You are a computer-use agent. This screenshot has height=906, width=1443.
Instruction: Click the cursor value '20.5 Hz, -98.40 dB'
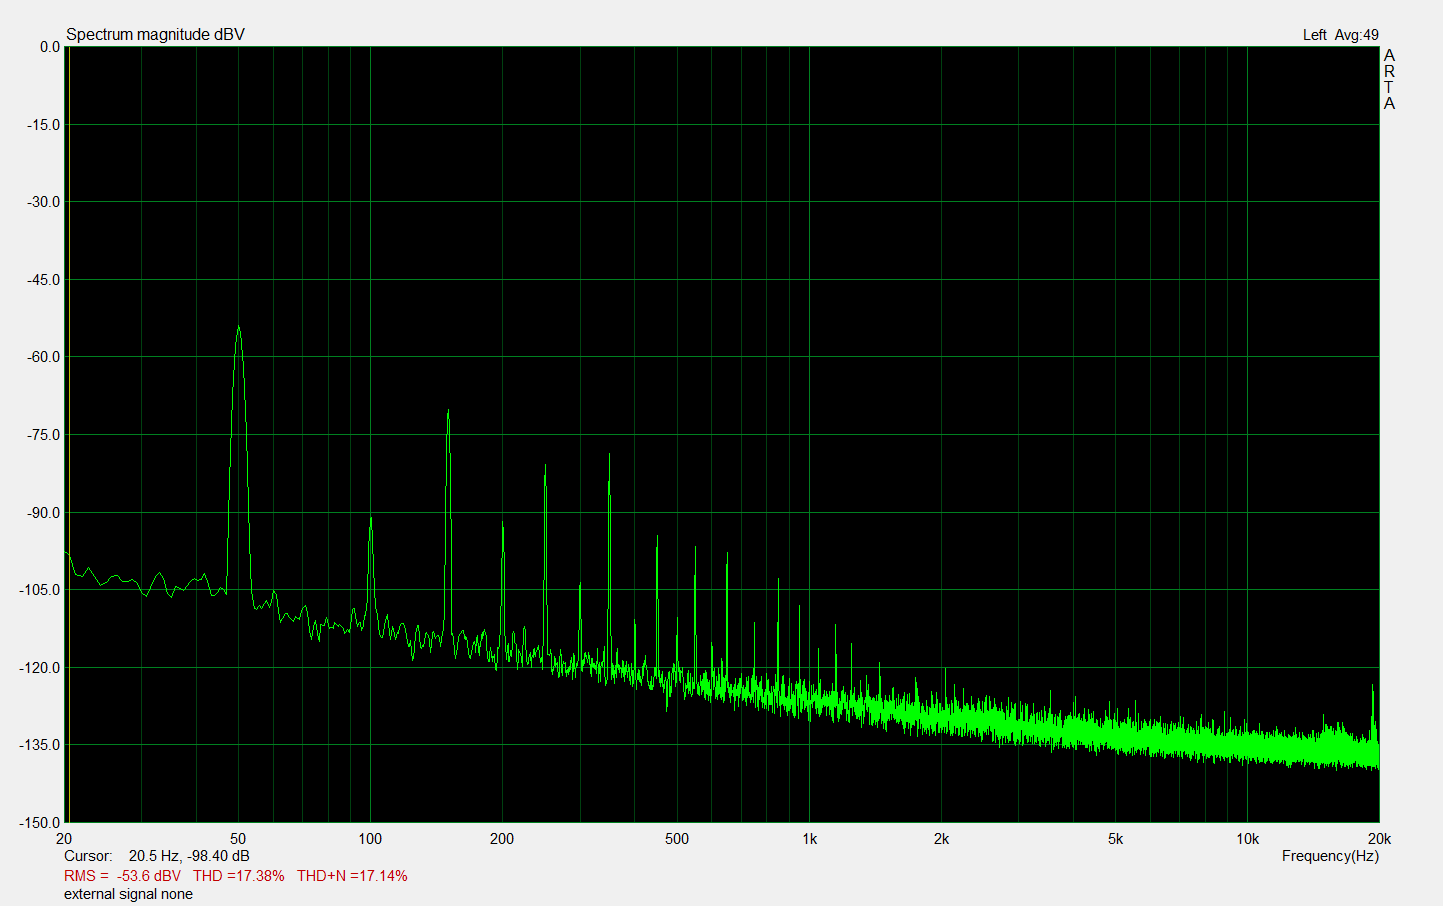coord(189,856)
